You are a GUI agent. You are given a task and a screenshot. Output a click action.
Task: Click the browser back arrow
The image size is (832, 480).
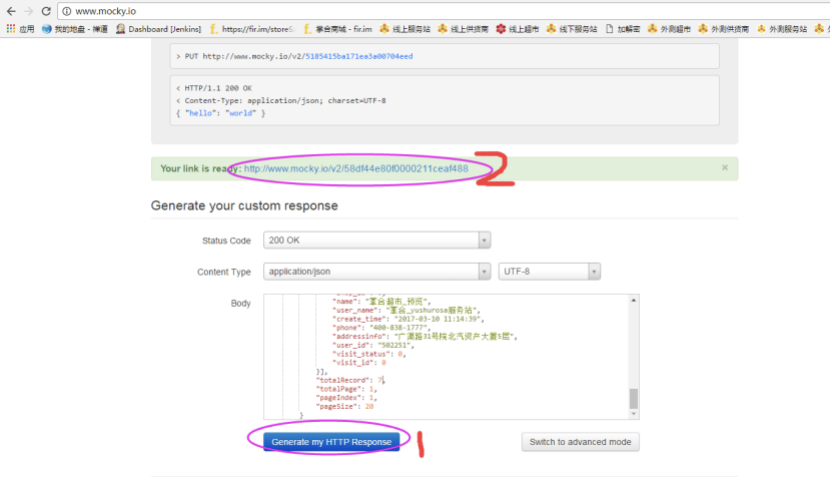pos(11,11)
